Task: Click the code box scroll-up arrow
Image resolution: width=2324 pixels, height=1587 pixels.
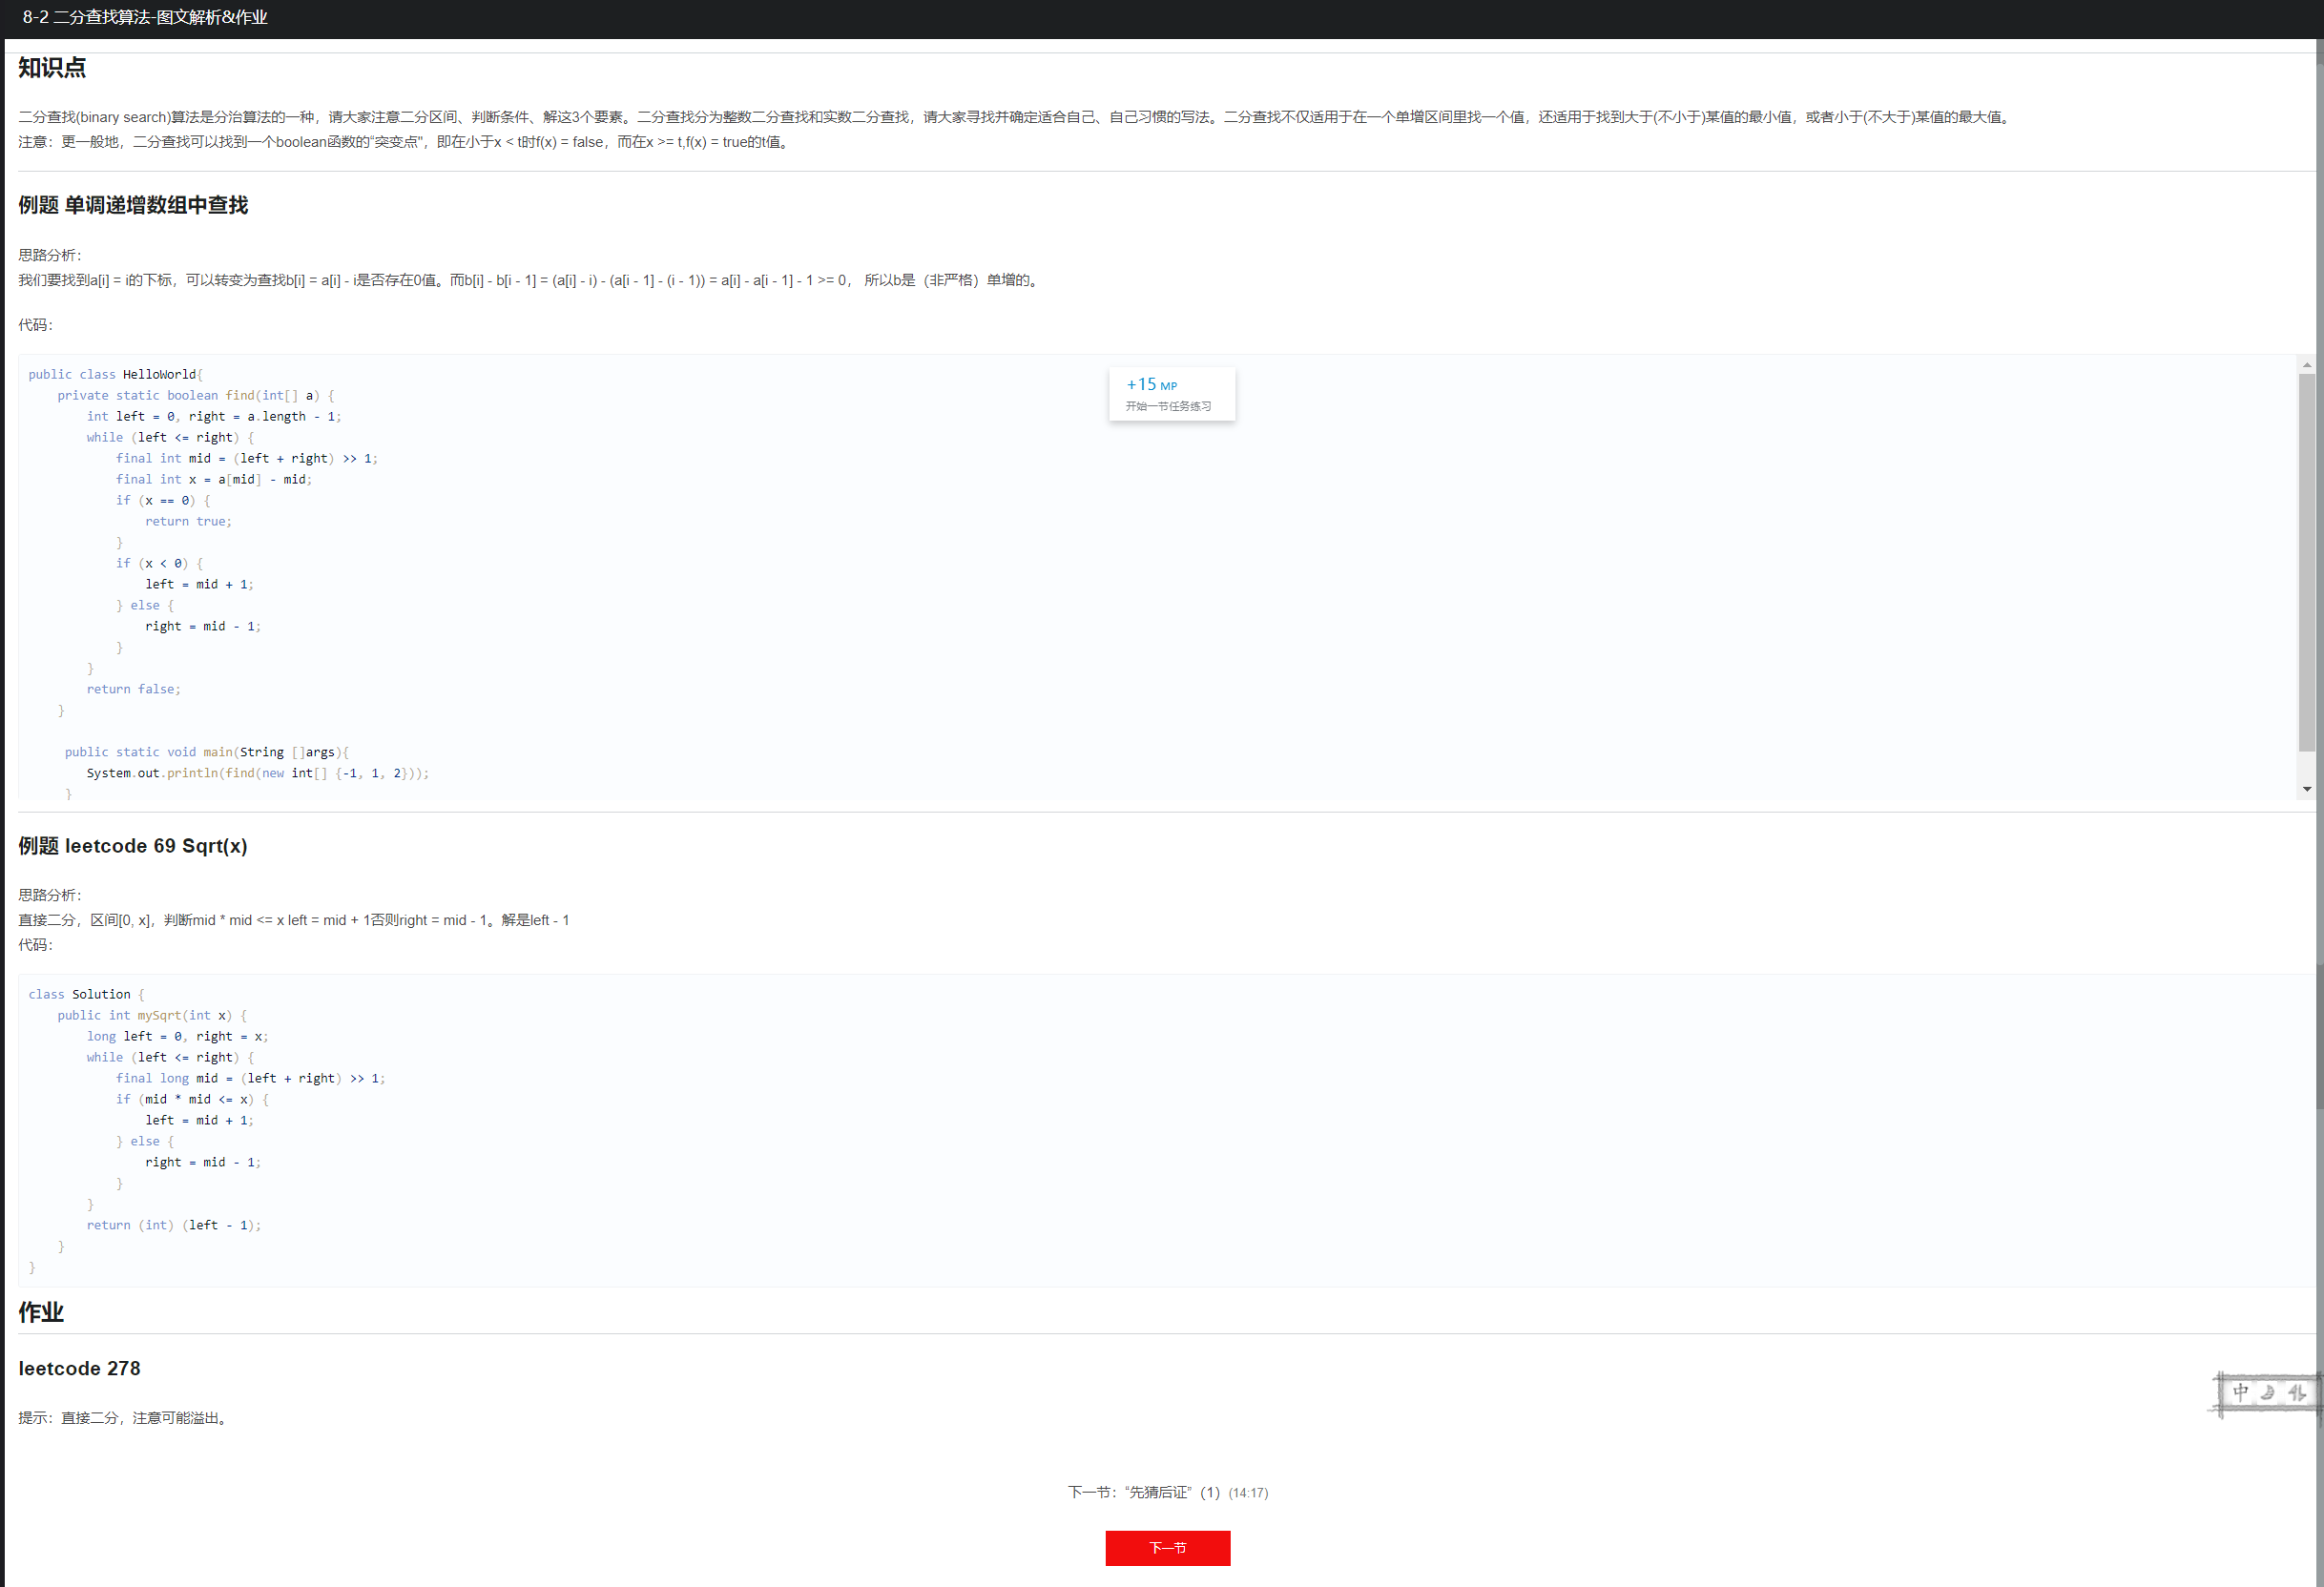Action: (x=2306, y=365)
